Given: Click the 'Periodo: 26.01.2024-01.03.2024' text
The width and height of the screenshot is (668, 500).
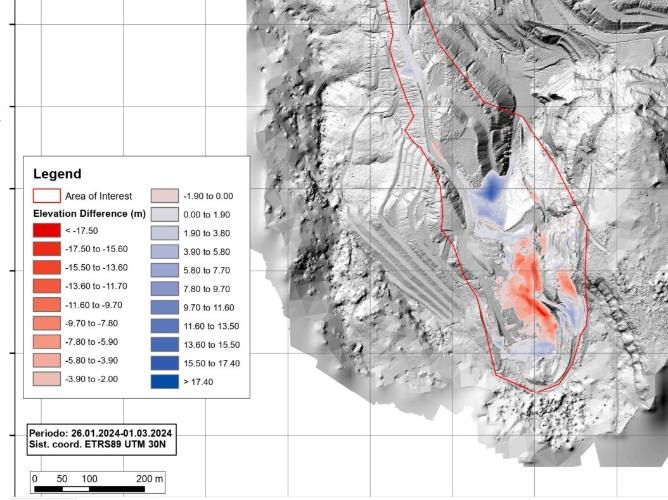Looking at the screenshot, I should point(101,434).
